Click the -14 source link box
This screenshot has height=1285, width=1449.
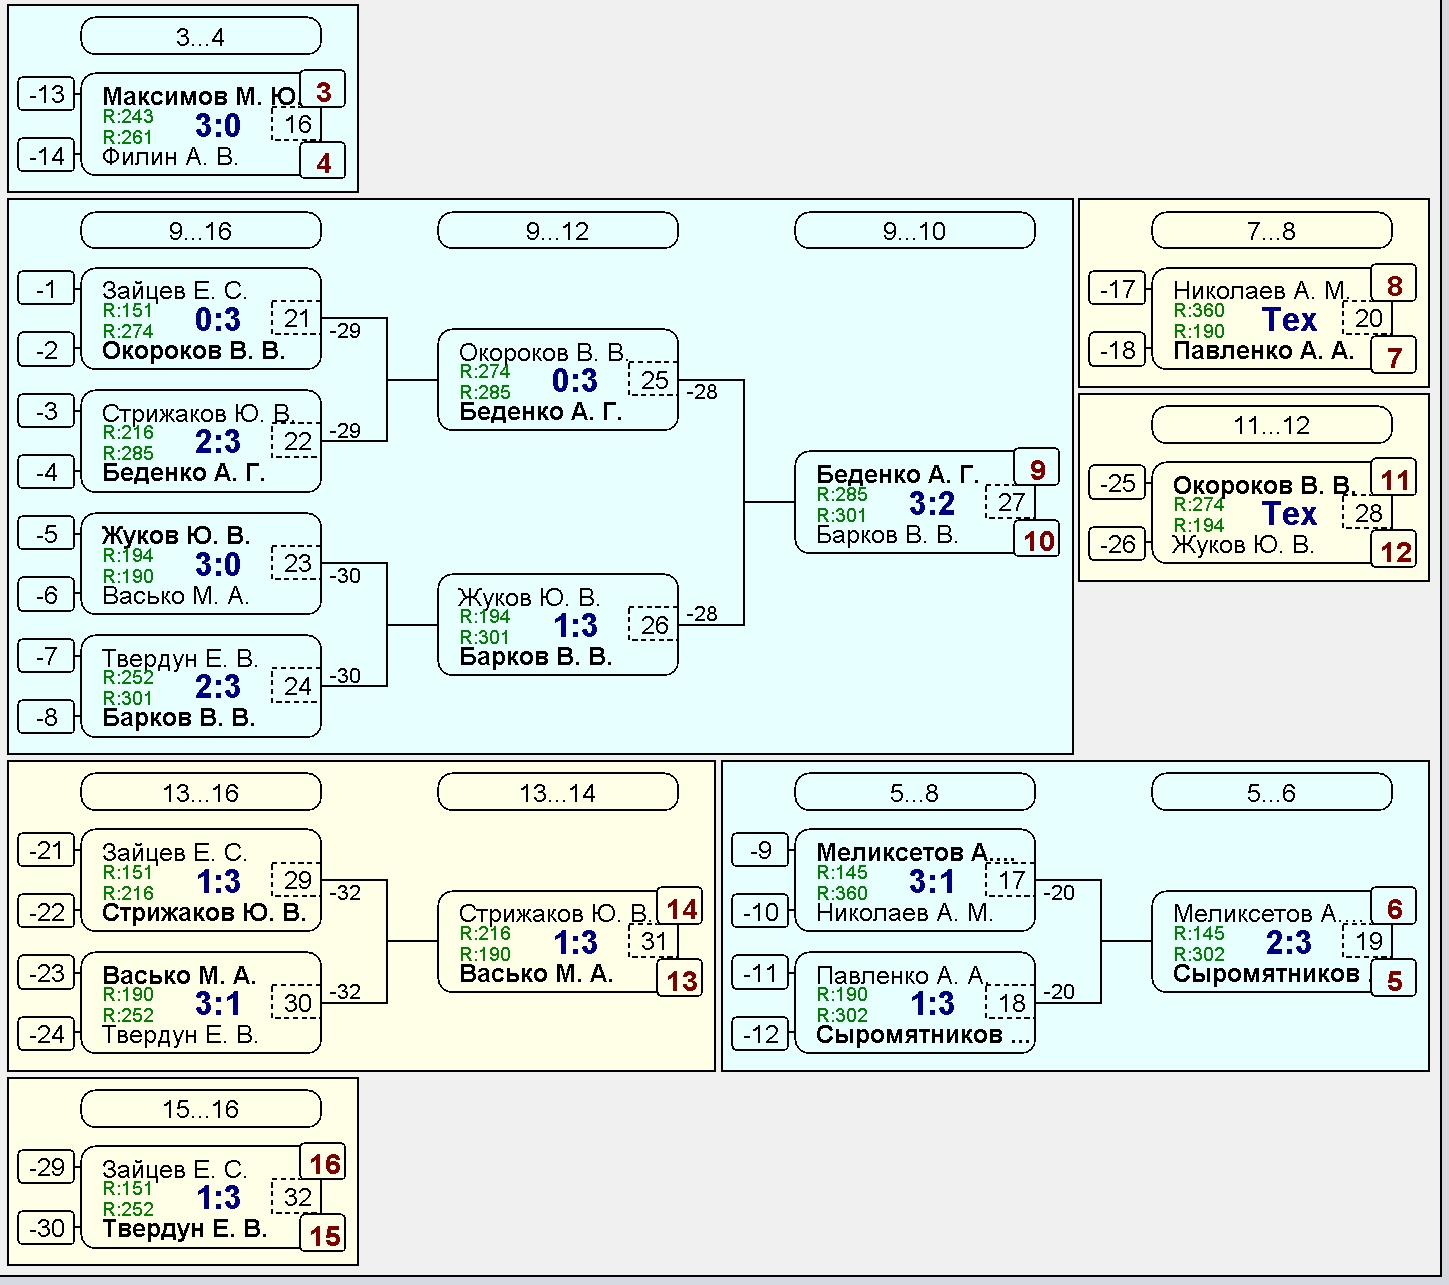coord(46,156)
